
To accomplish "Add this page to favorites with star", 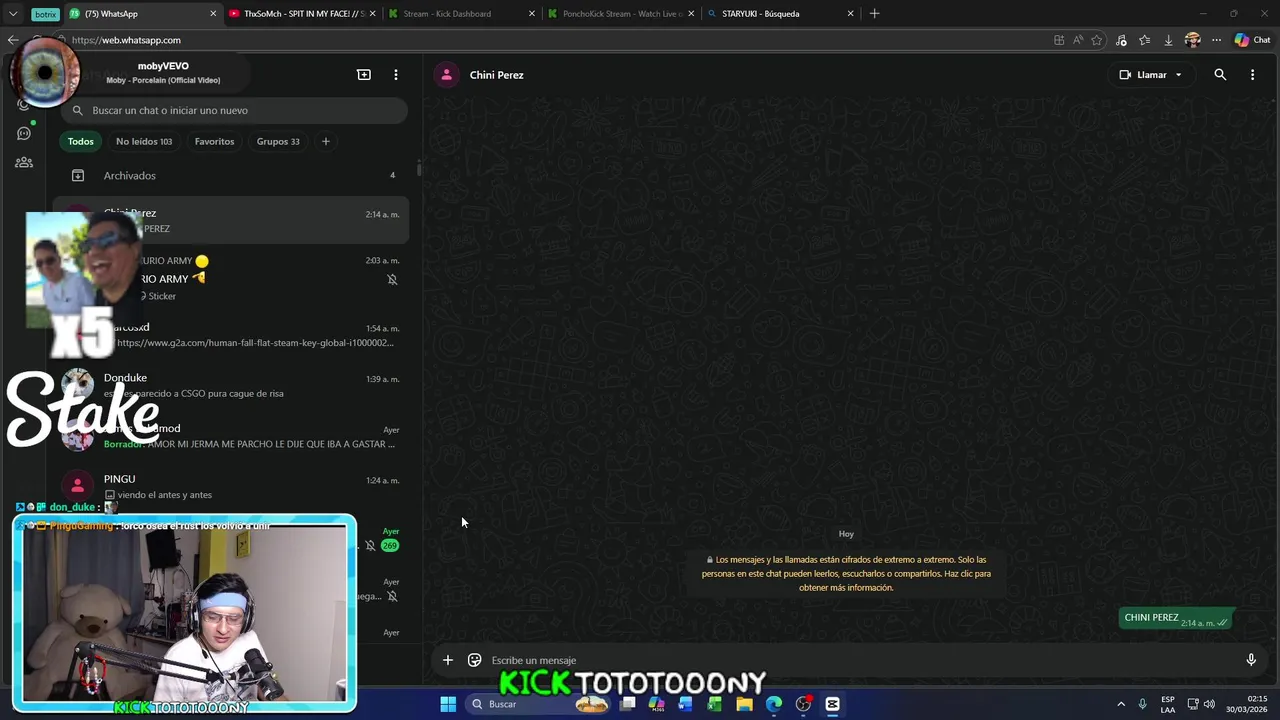I will pyautogui.click(x=1097, y=40).
